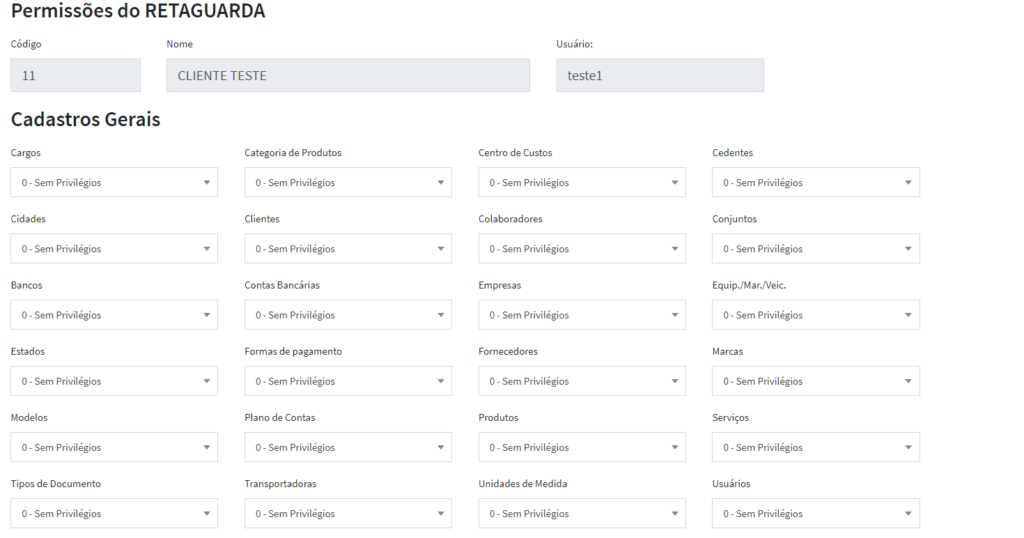This screenshot has width=1024, height=538.
Task: Open the Conjuntos dropdown list
Action: 816,249
